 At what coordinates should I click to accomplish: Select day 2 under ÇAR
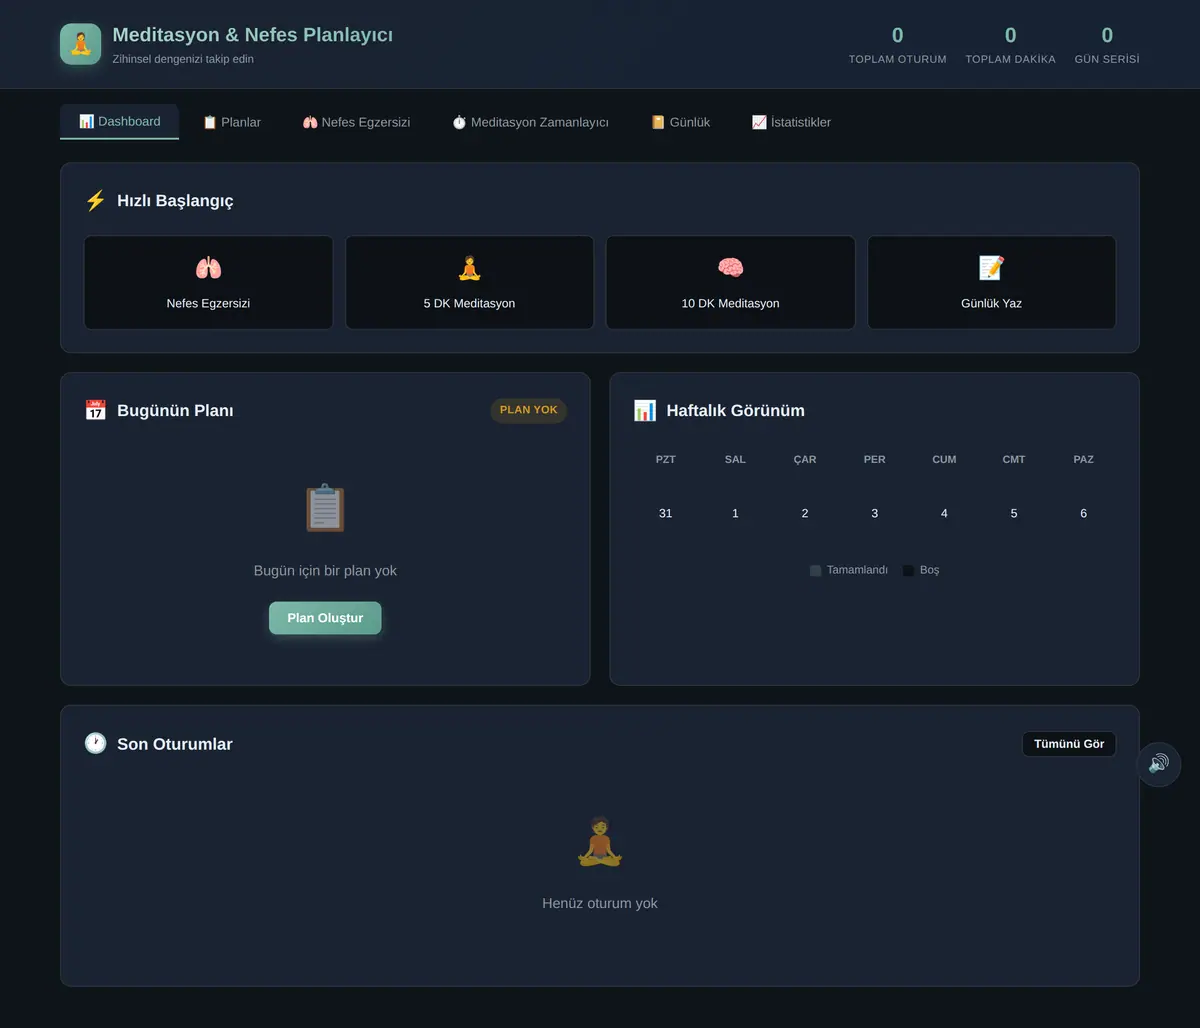click(805, 513)
